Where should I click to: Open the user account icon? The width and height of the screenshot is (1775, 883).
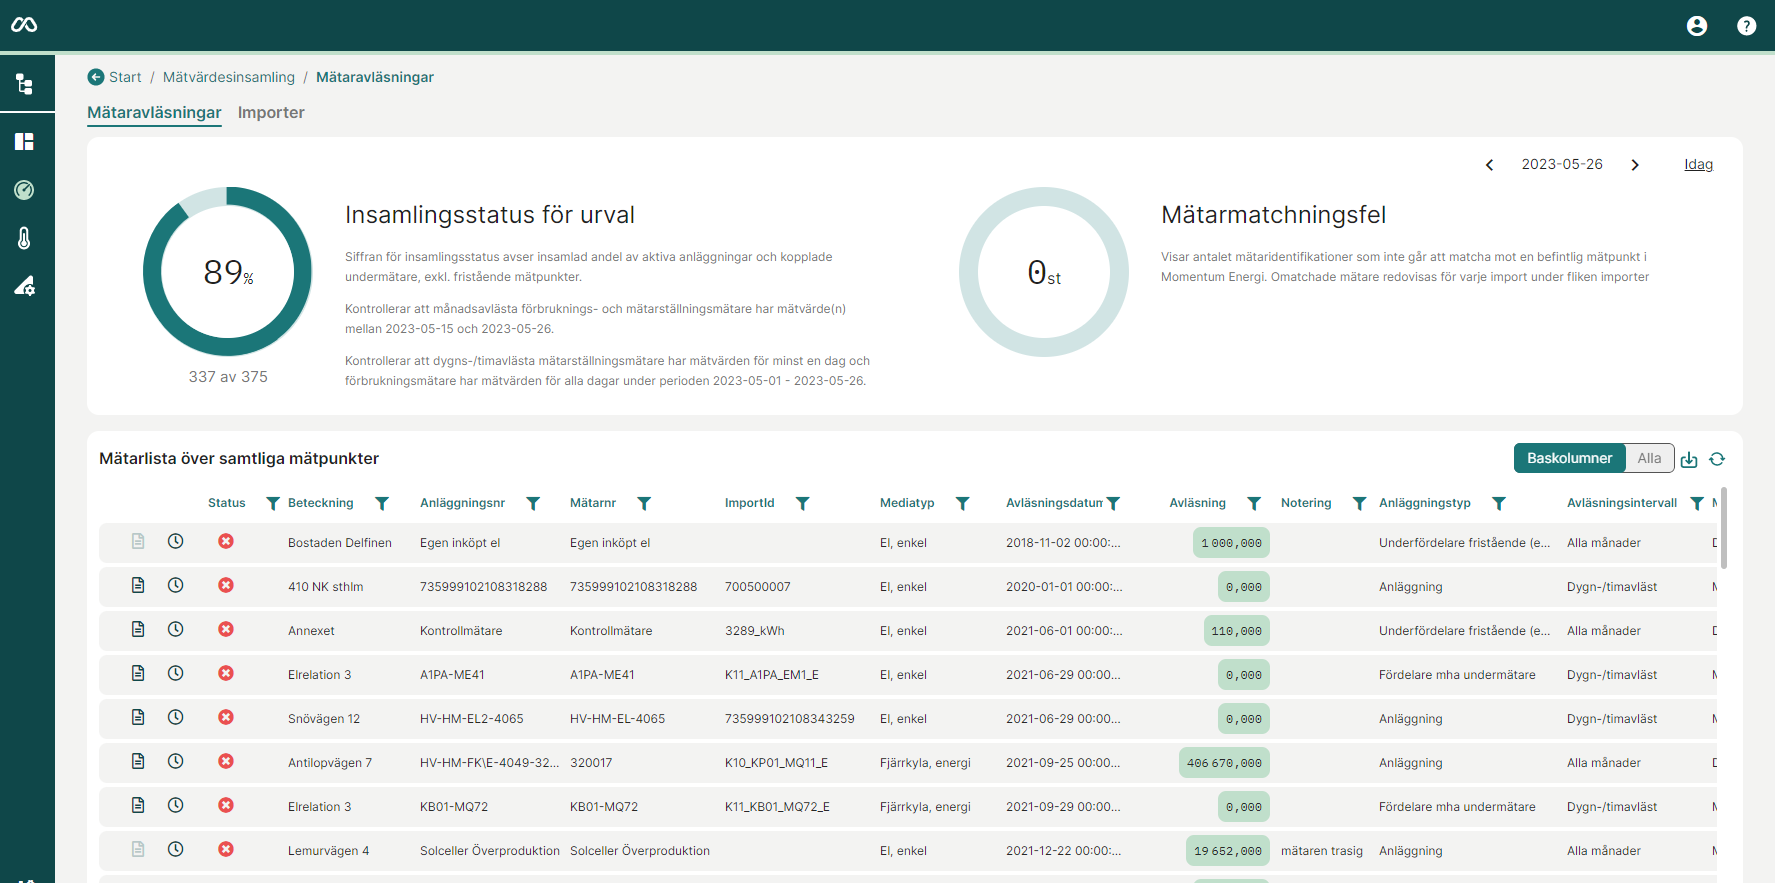1697,26
